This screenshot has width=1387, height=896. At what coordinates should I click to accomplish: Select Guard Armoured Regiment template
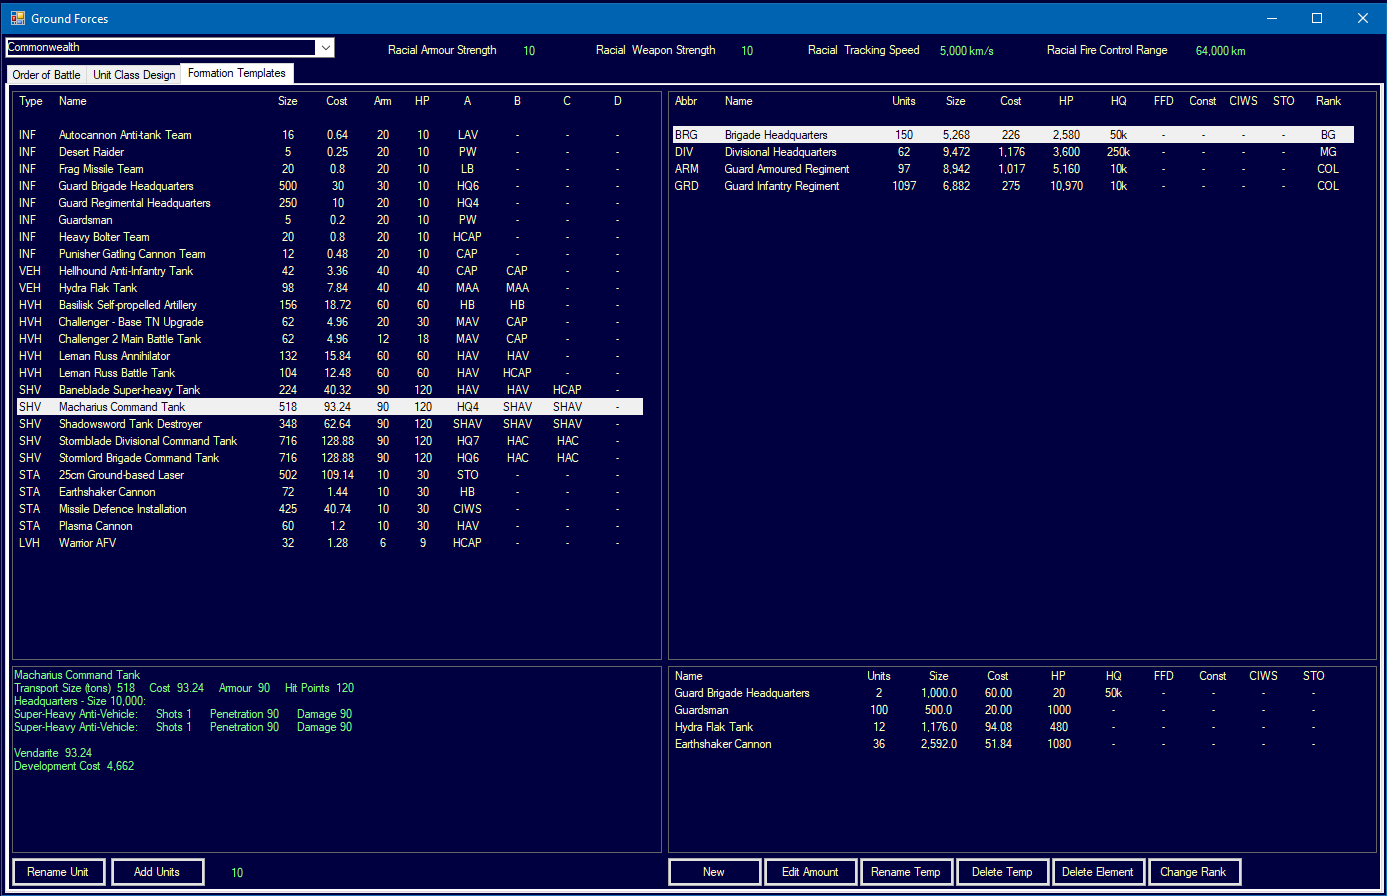(1013, 169)
